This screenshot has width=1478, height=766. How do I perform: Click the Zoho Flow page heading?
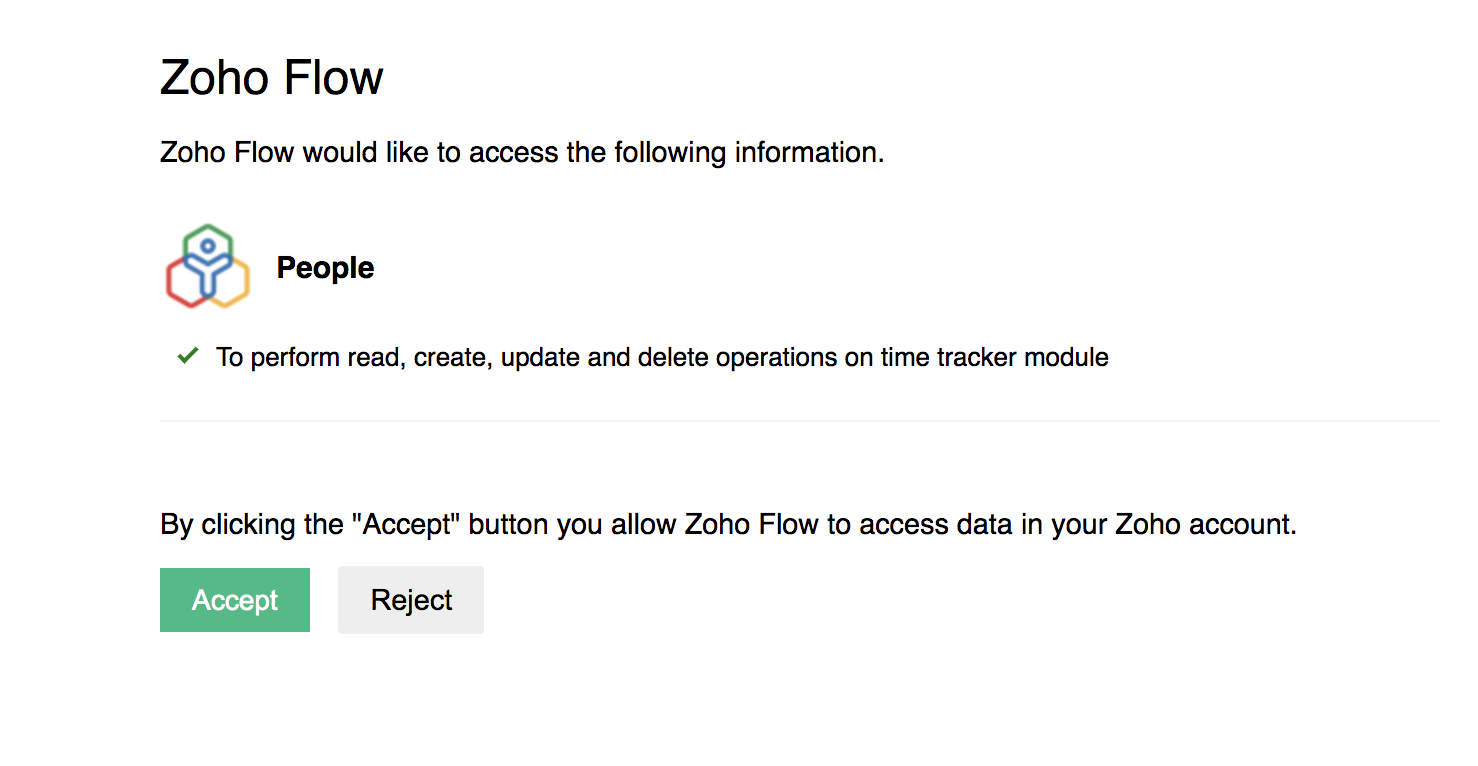(272, 77)
